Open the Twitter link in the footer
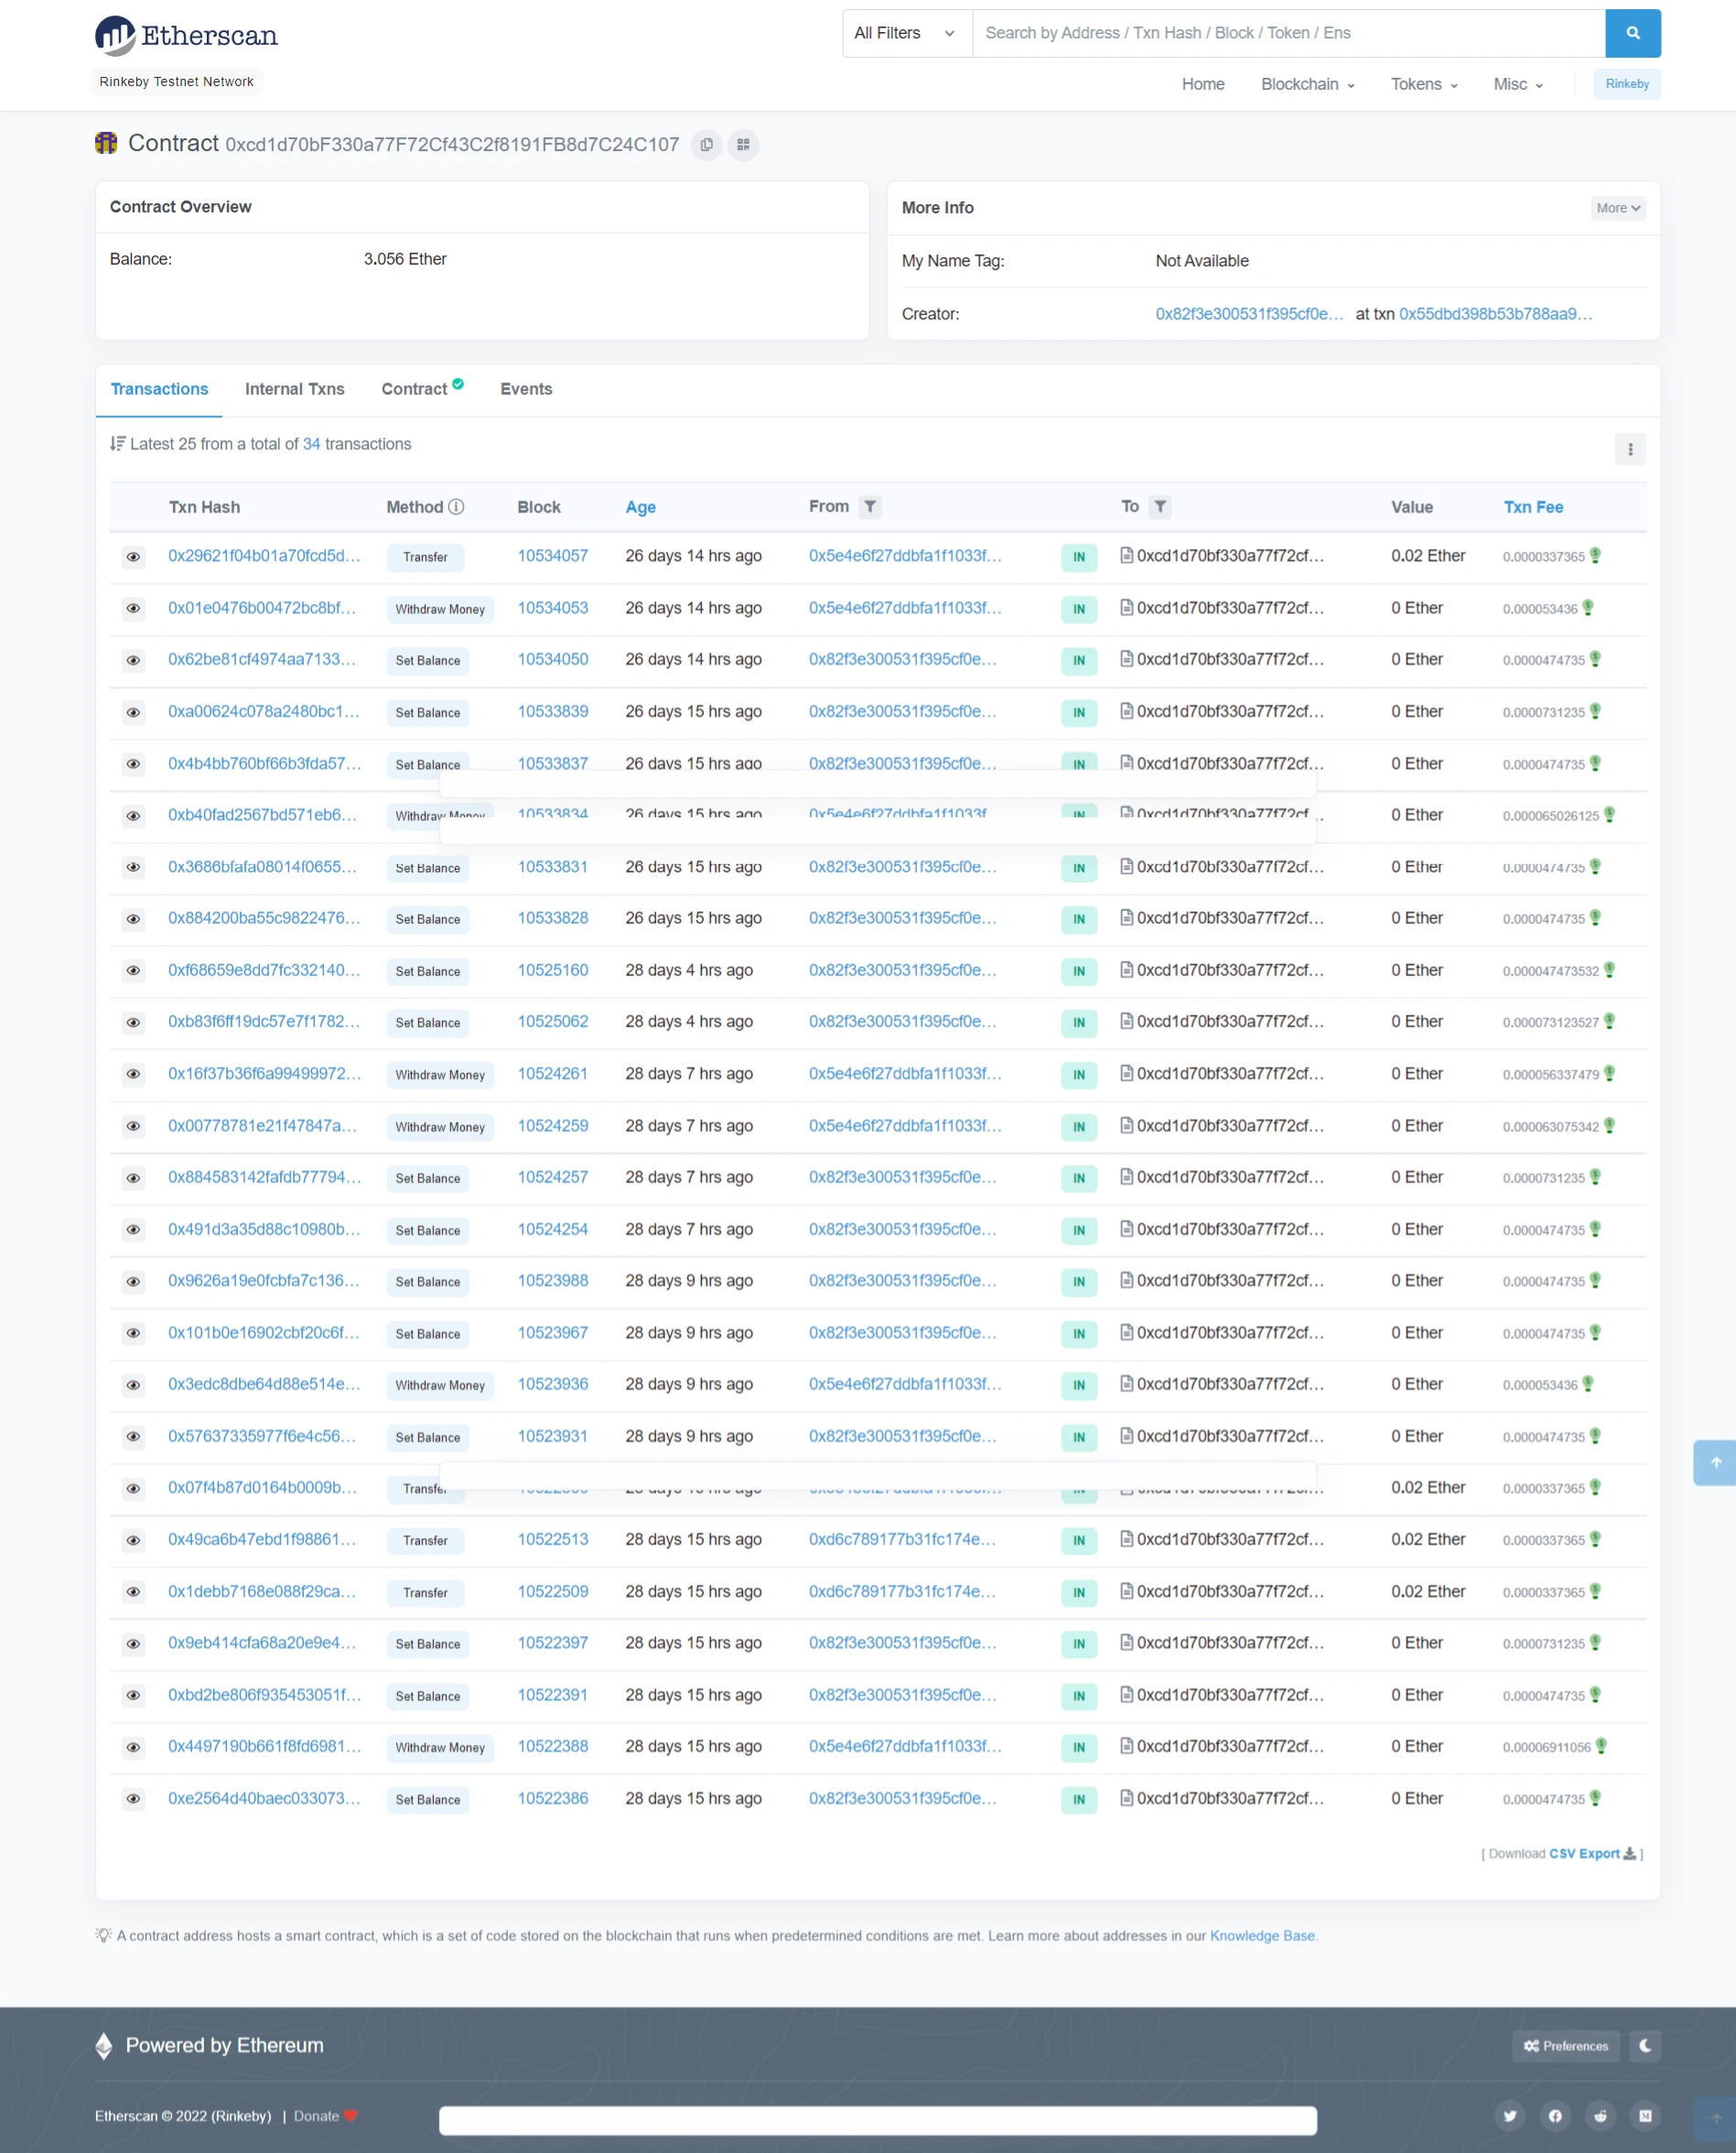 [x=1510, y=2115]
